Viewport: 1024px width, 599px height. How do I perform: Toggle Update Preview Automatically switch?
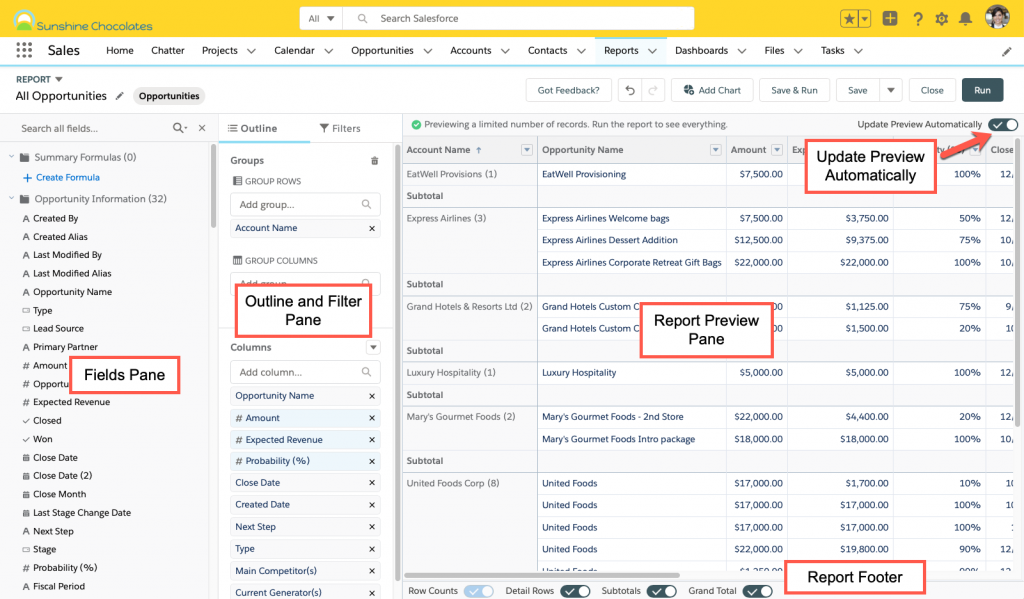(x=1002, y=124)
